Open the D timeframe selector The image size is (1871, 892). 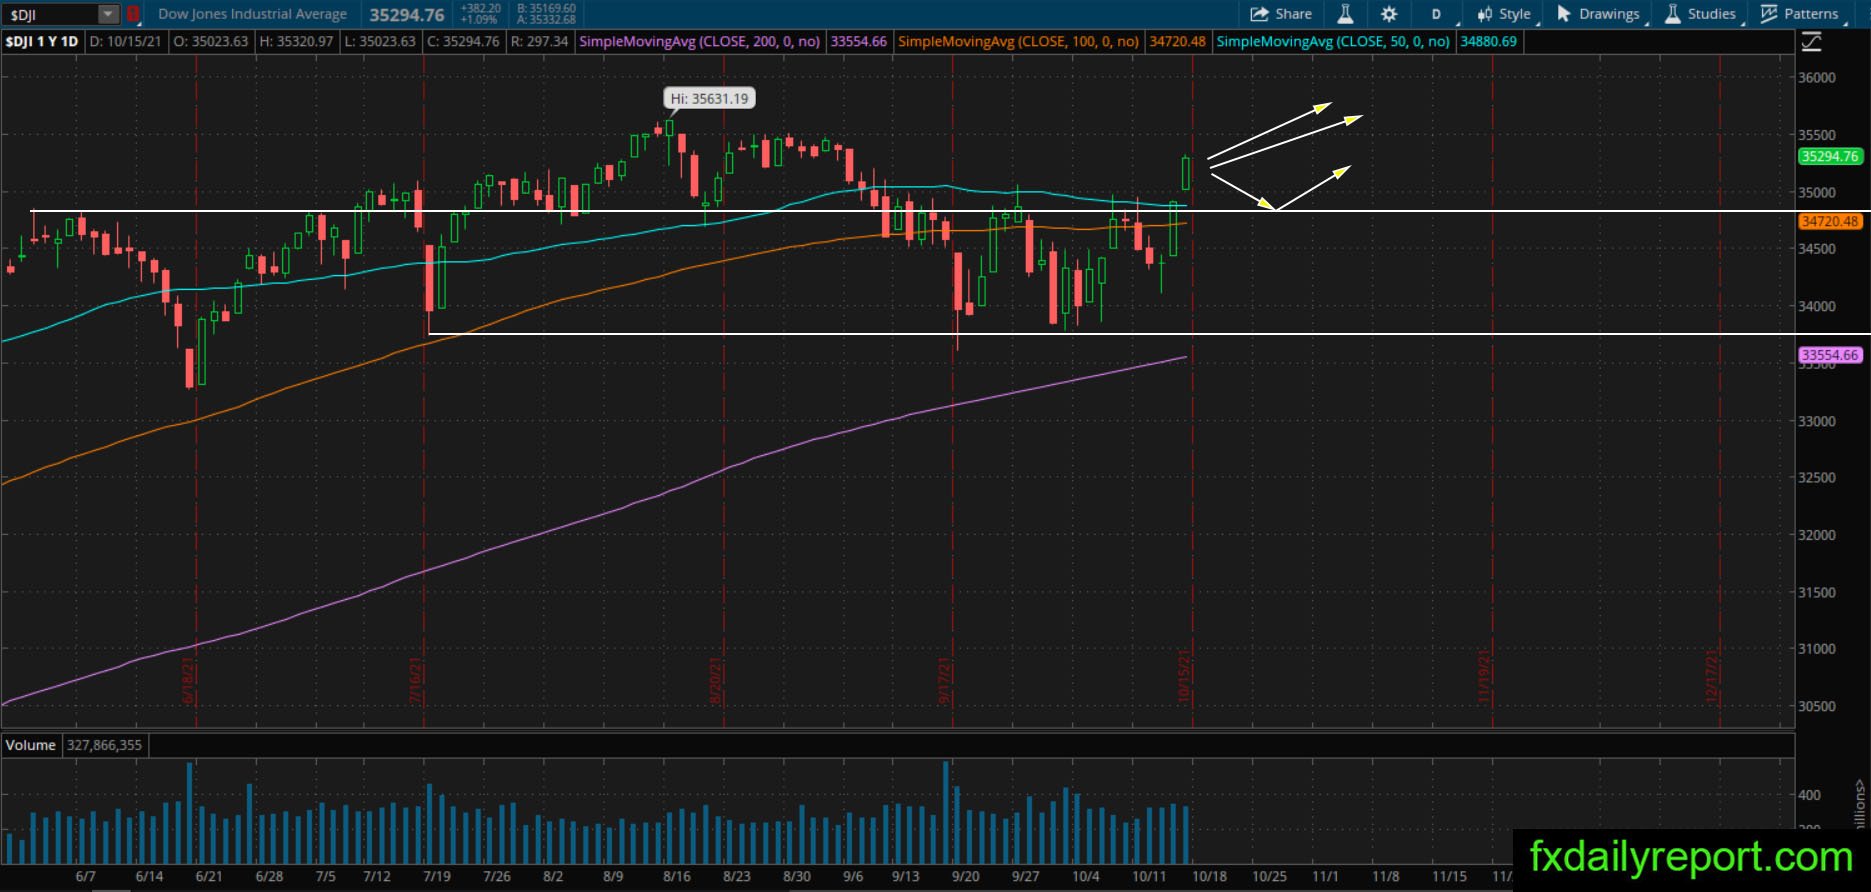coord(1437,14)
